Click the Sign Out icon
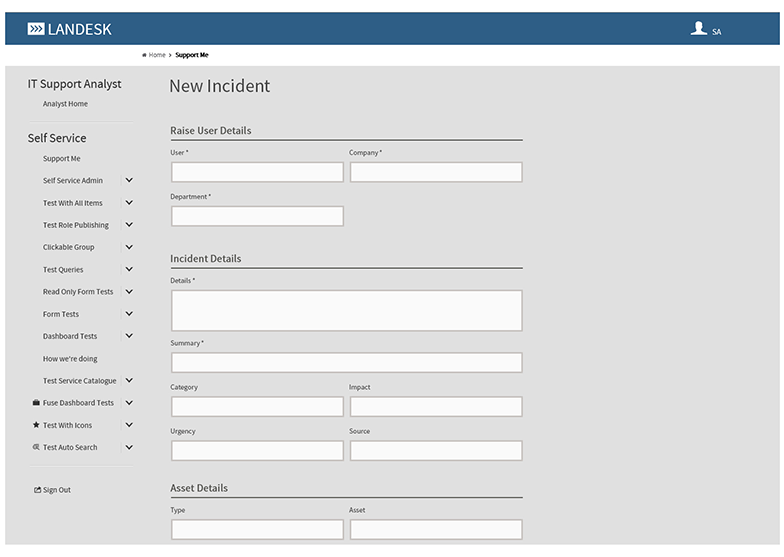Image resolution: width=784 pixels, height=557 pixels. click(37, 490)
